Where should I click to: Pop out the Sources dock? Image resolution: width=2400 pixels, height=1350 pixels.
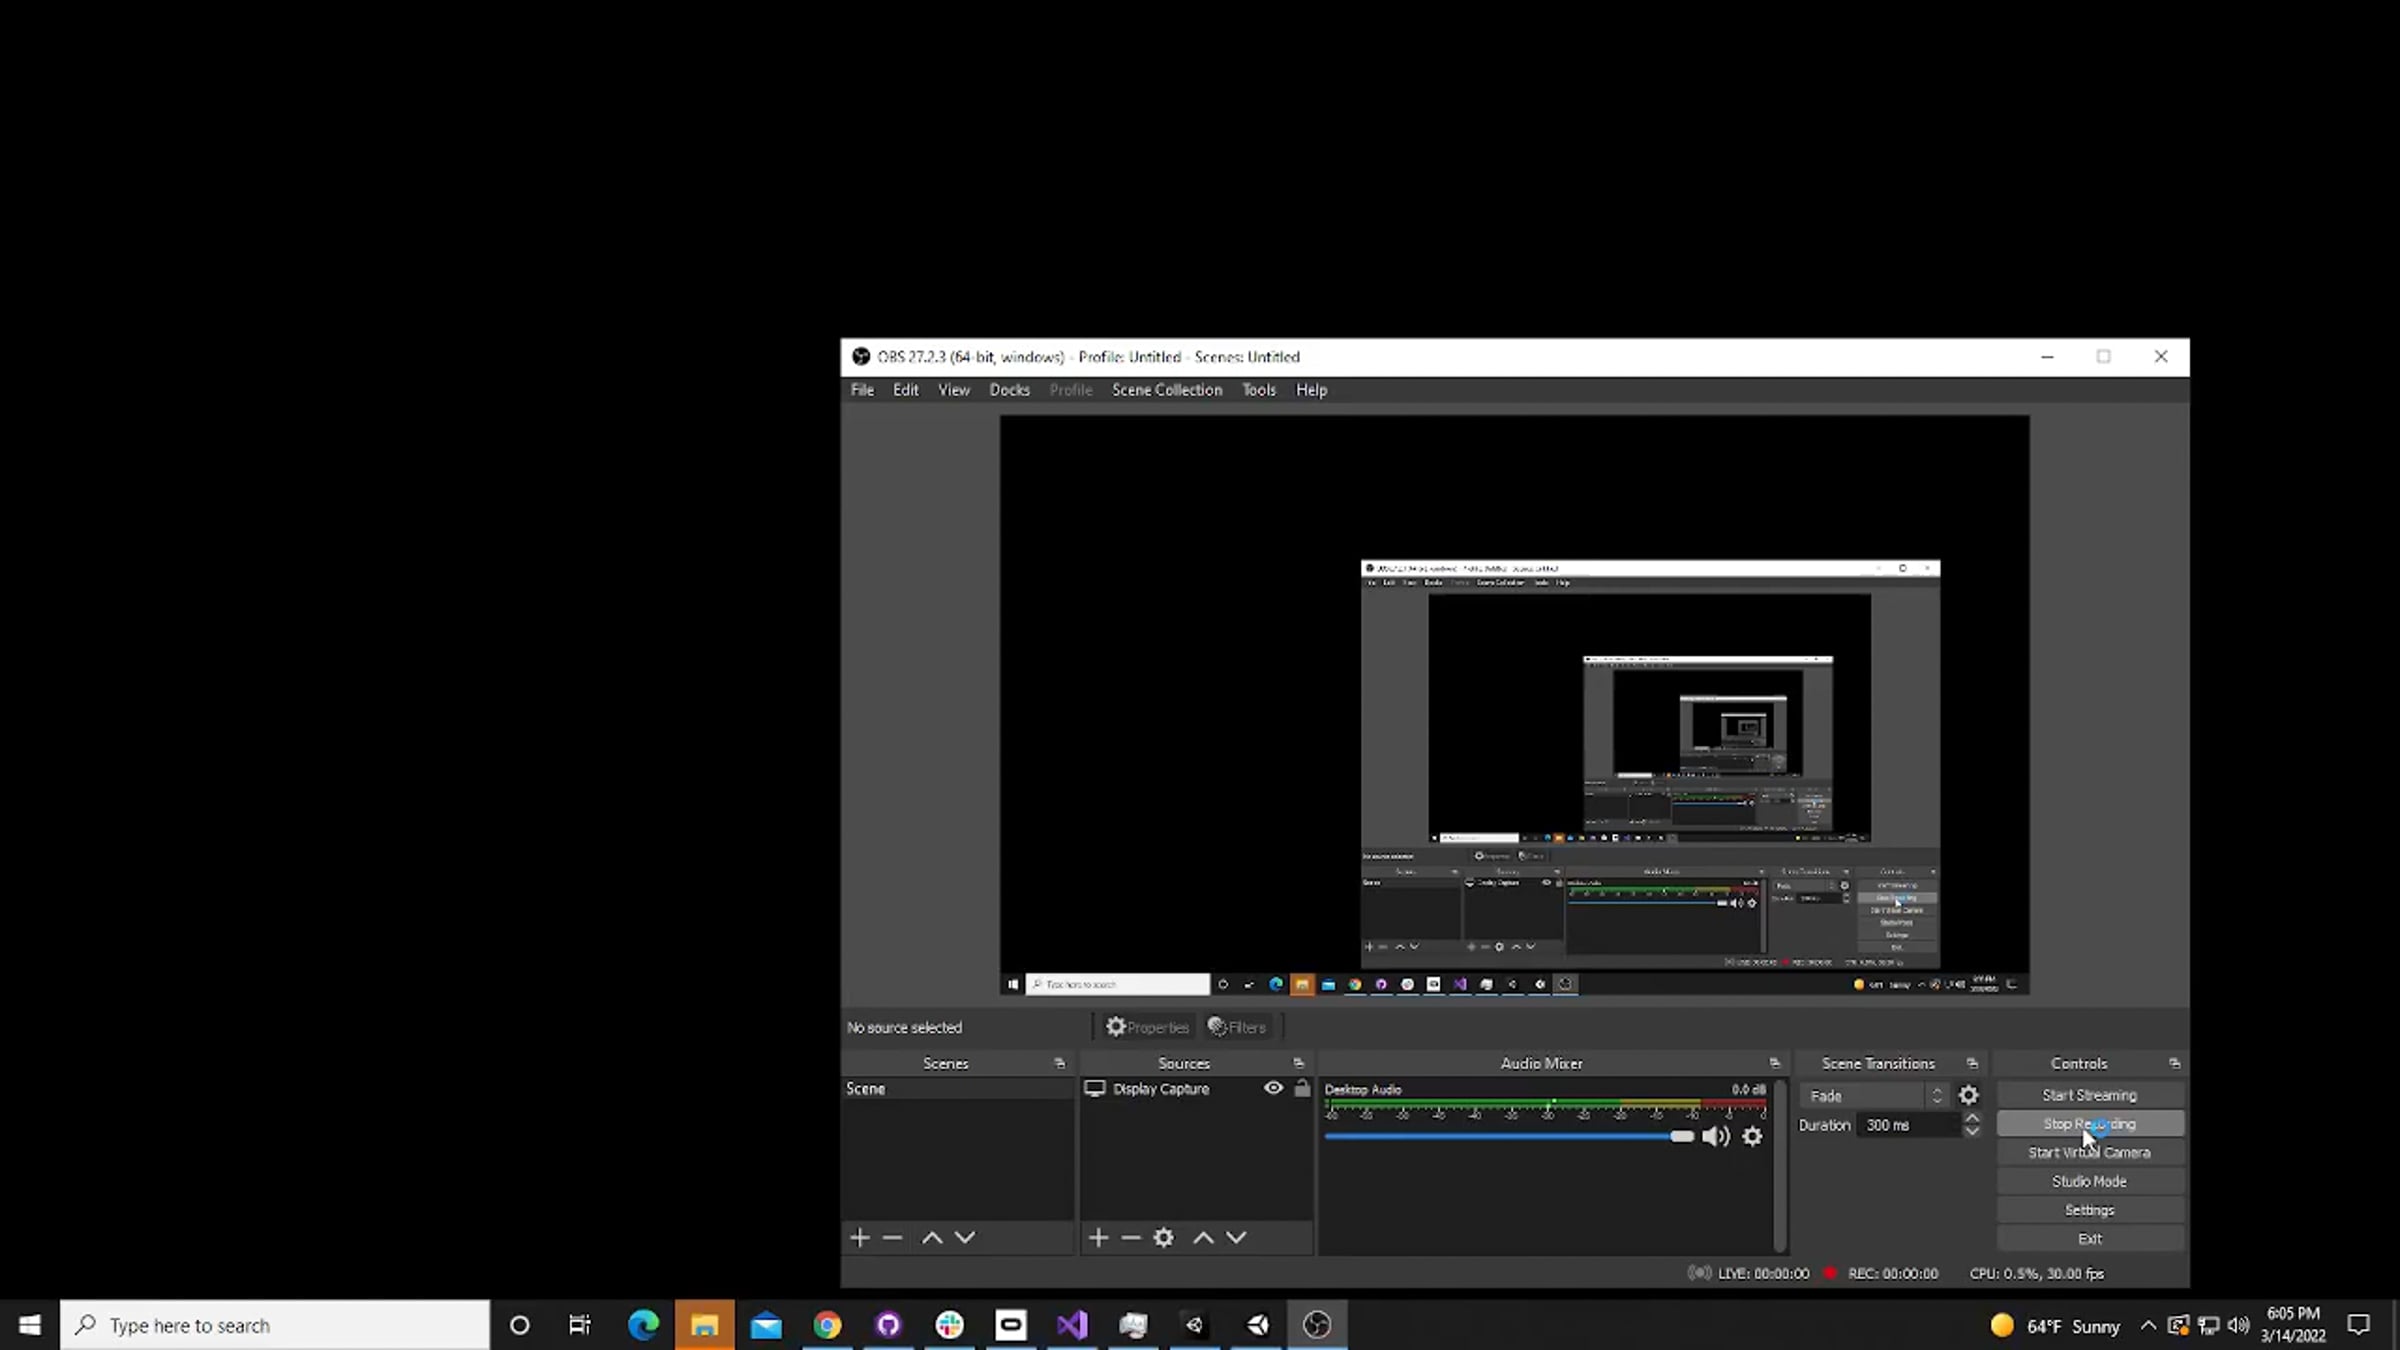coord(1299,1063)
